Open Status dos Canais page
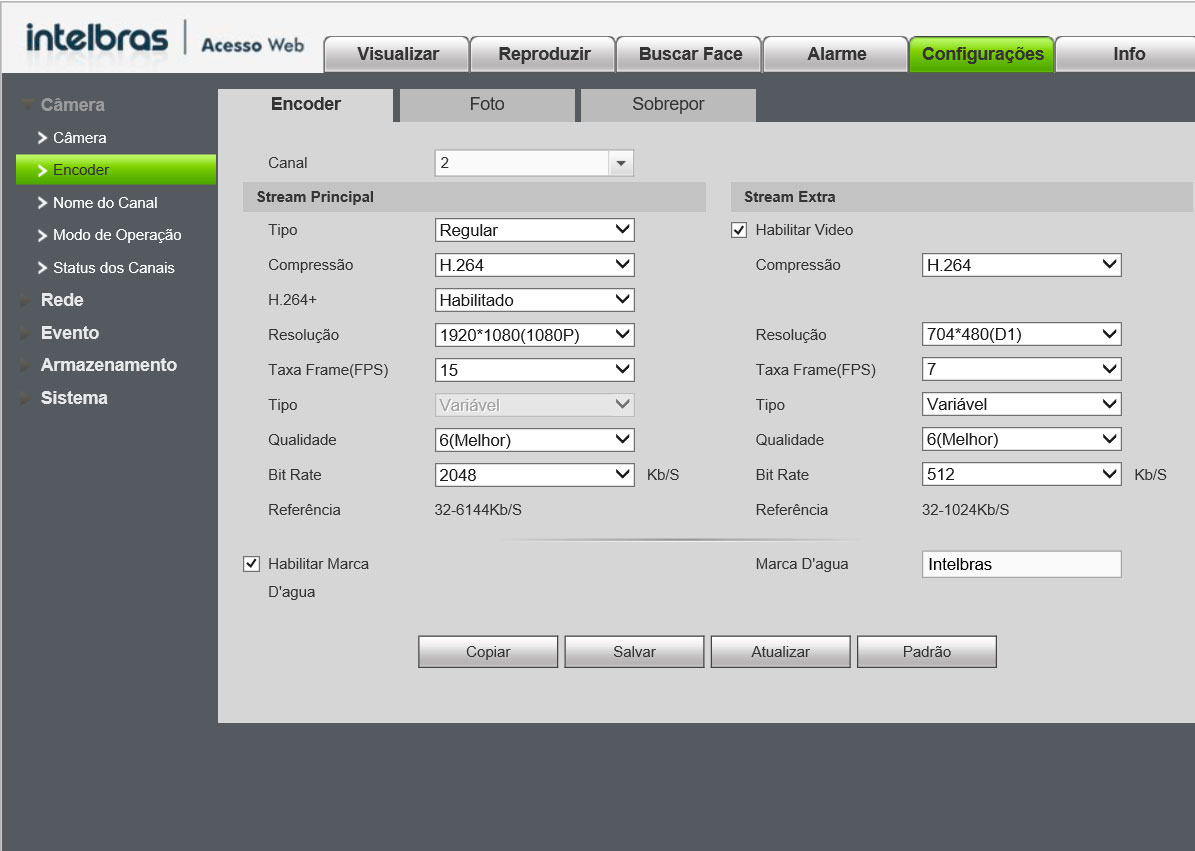Screen dimensions: 1195x851 tap(114, 267)
